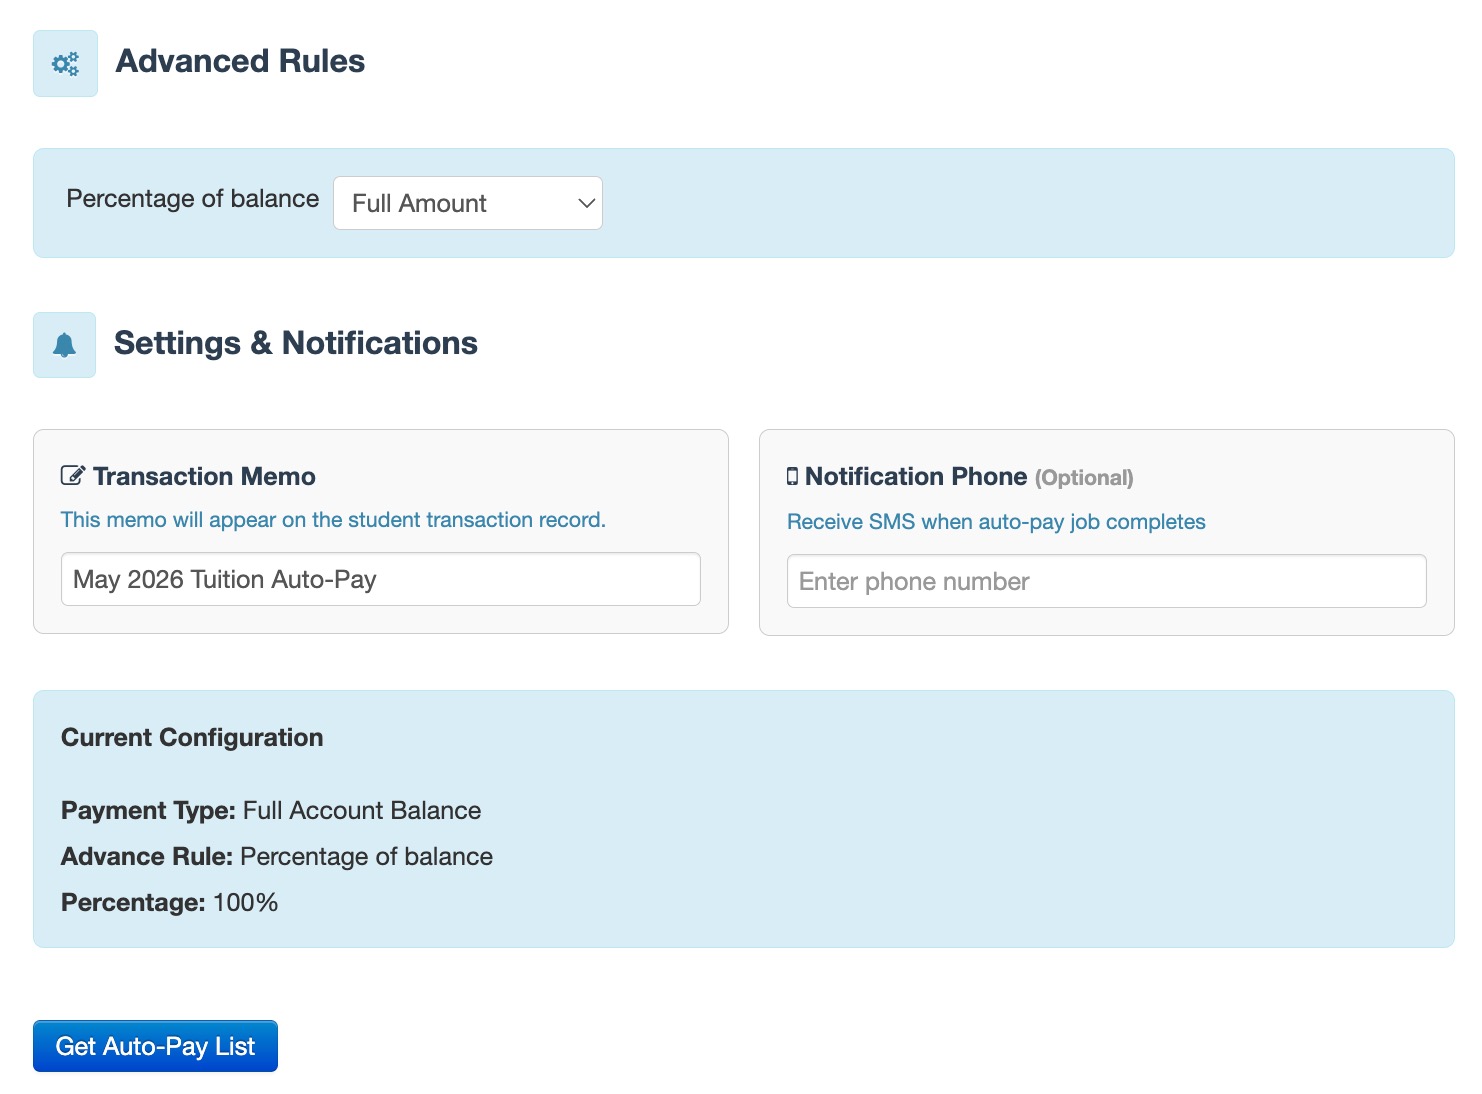Click the gears icon beside Advanced Rules
Screen dimensions: 1482x1094
[x=65, y=64]
